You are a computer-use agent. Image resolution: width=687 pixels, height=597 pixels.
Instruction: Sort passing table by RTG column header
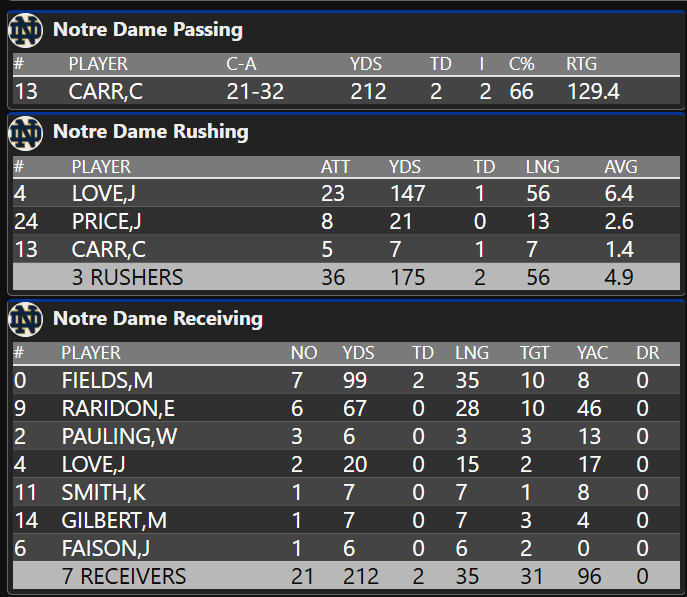(581, 64)
